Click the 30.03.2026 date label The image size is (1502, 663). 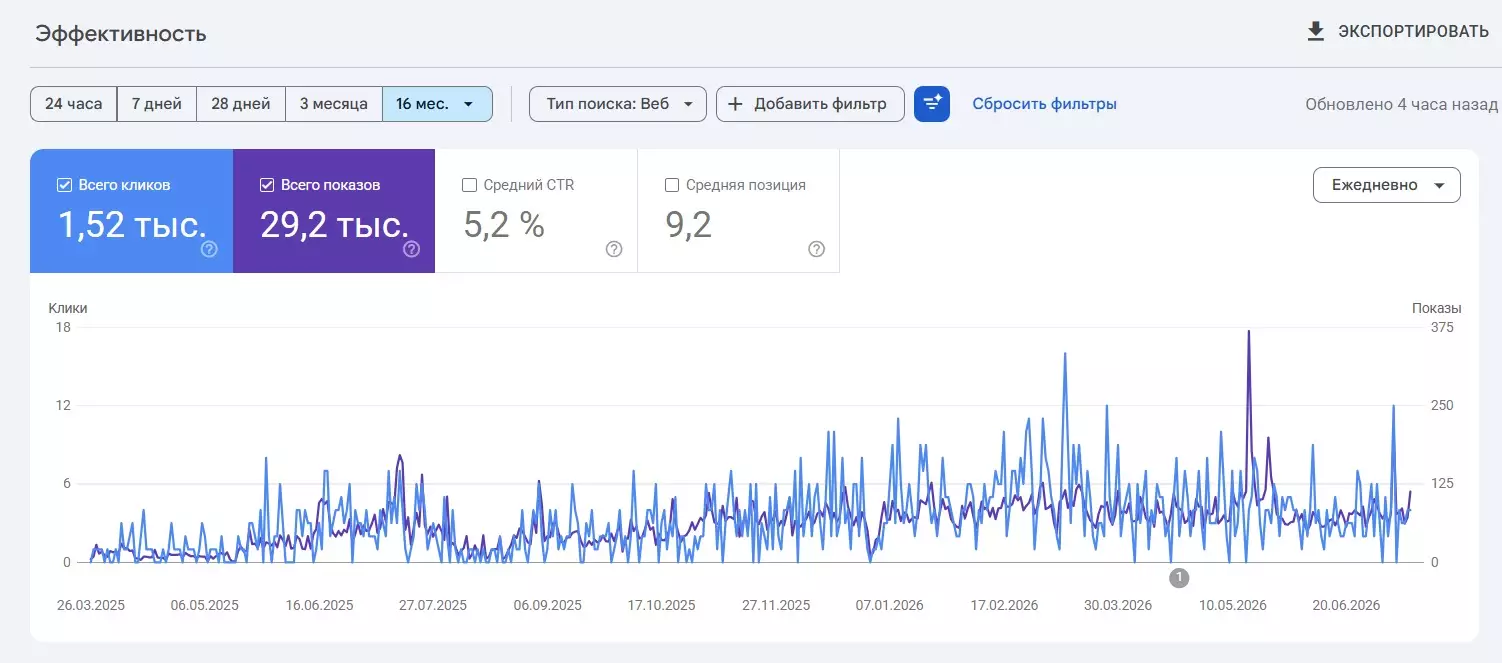tap(1118, 606)
